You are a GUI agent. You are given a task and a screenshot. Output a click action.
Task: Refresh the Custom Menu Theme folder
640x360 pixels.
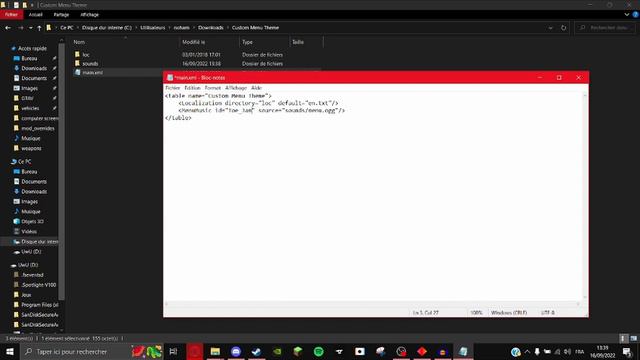[564, 28]
